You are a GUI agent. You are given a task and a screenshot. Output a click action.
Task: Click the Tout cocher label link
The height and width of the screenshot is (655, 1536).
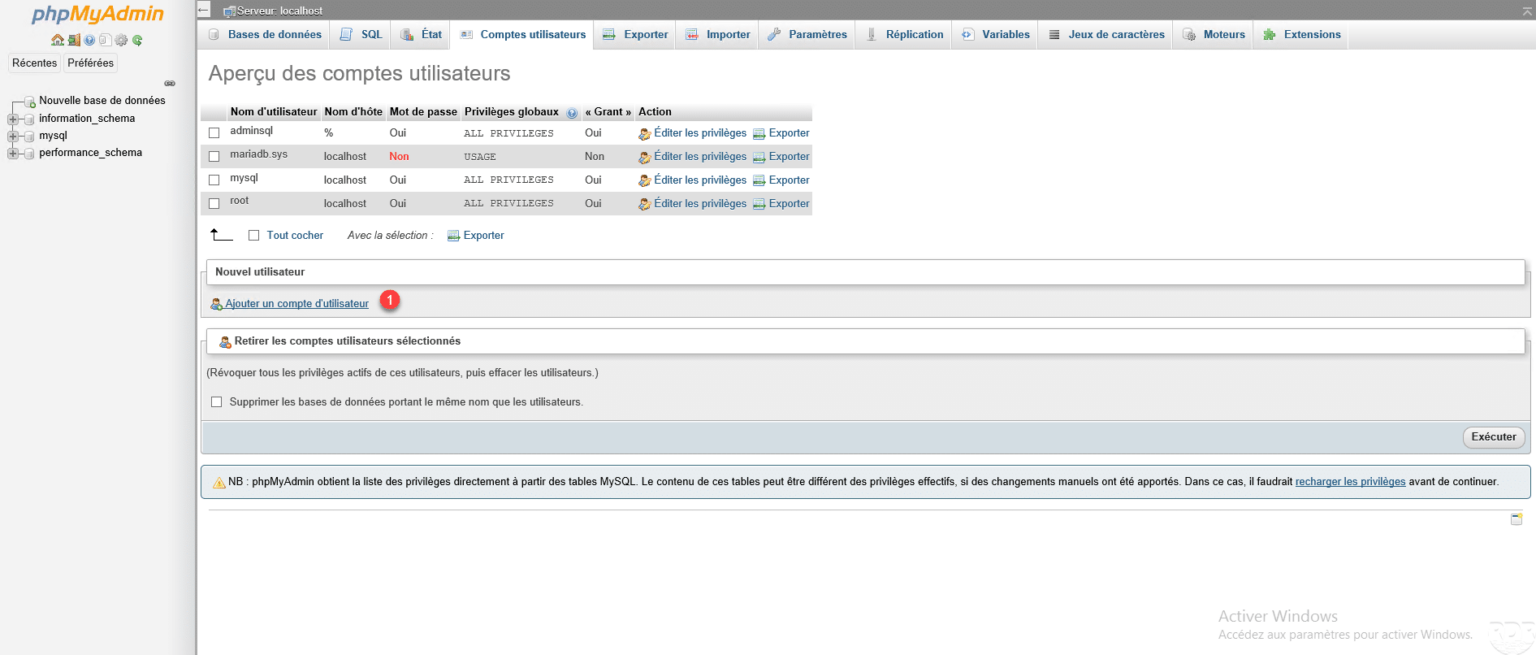pos(295,236)
